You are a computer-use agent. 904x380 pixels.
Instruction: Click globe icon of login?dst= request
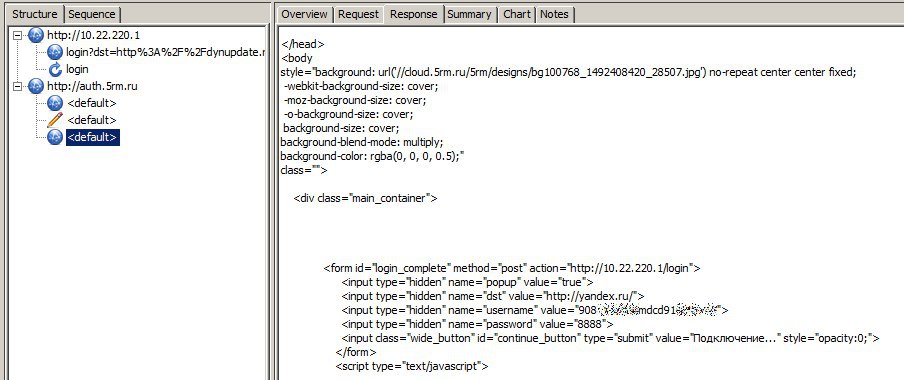click(x=55, y=52)
